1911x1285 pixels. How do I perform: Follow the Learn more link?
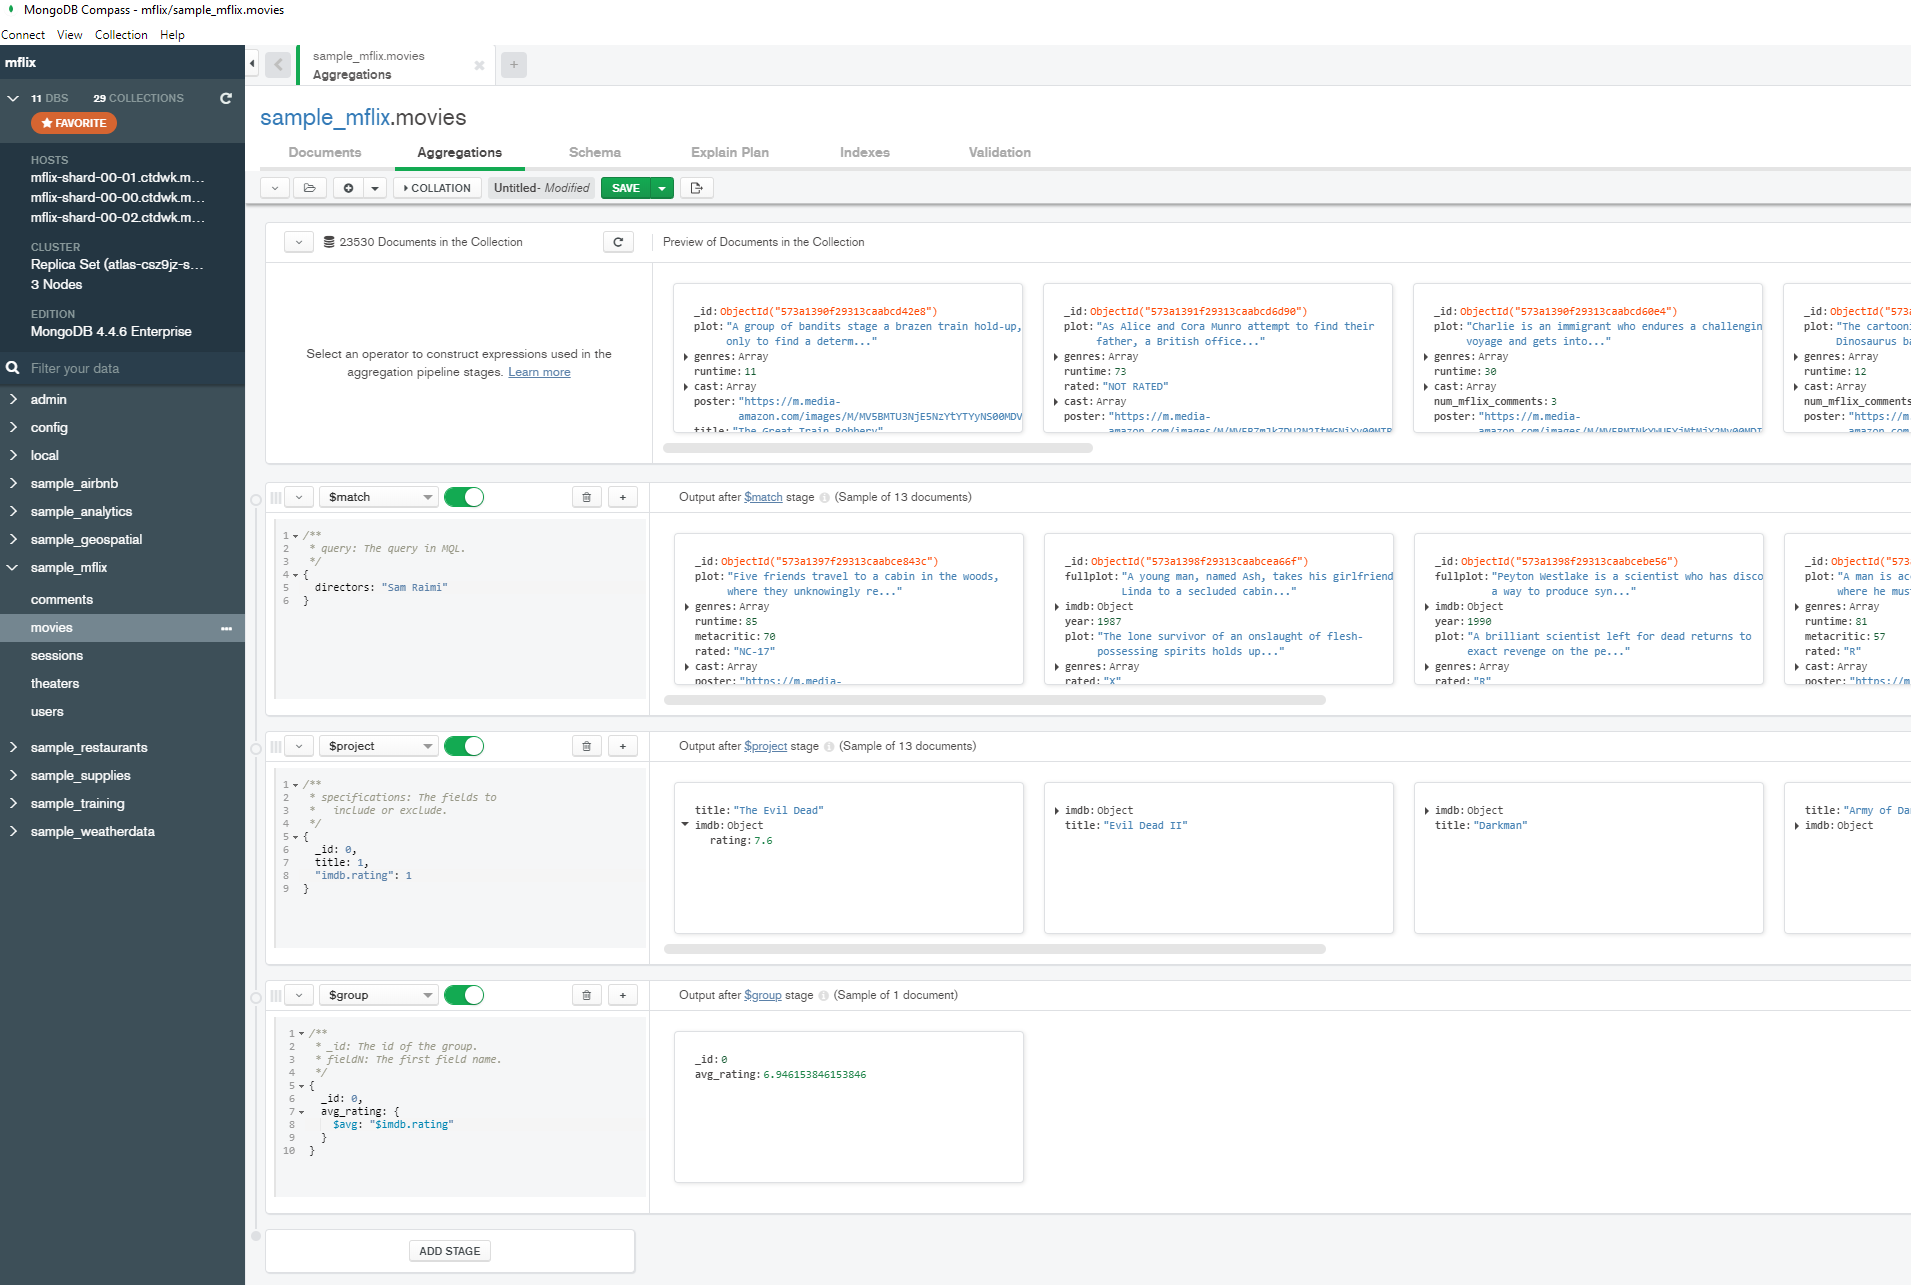[x=539, y=372]
